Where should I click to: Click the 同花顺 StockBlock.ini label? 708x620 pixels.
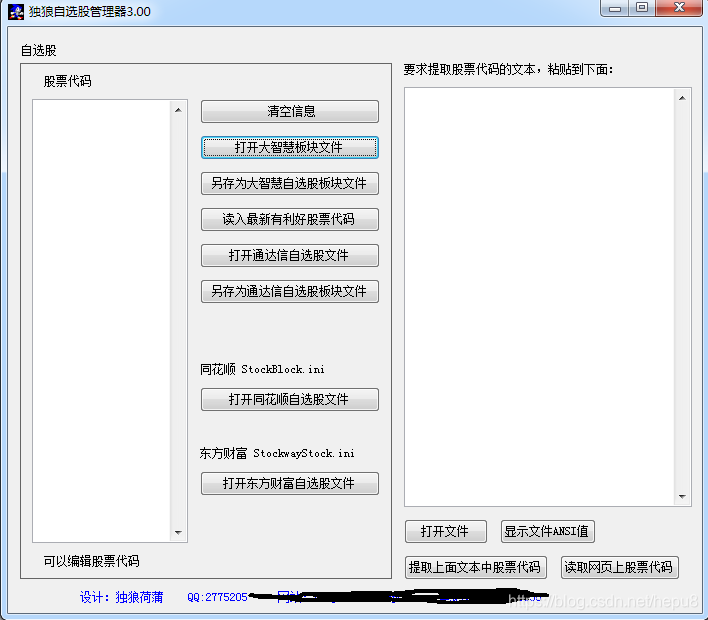pos(262,369)
